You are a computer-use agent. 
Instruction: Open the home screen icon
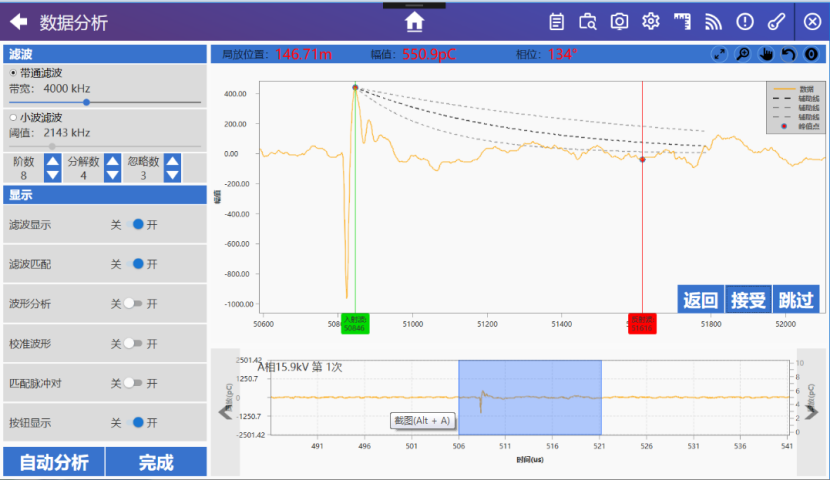[414, 22]
